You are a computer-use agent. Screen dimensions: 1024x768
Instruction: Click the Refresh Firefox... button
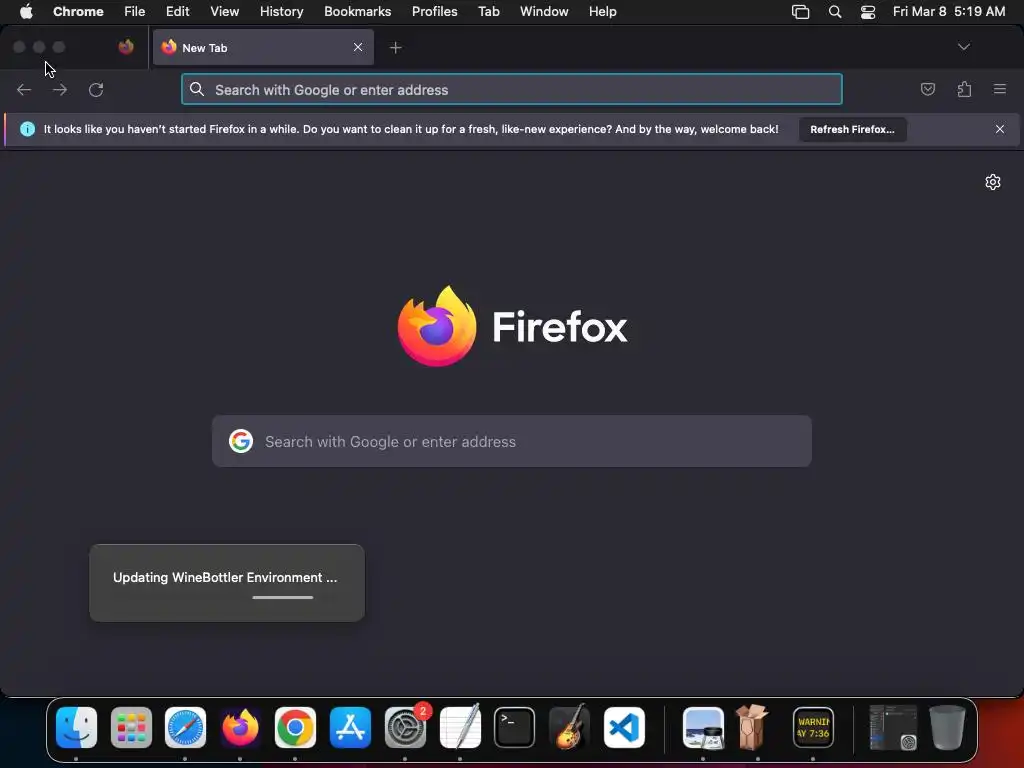pos(852,129)
